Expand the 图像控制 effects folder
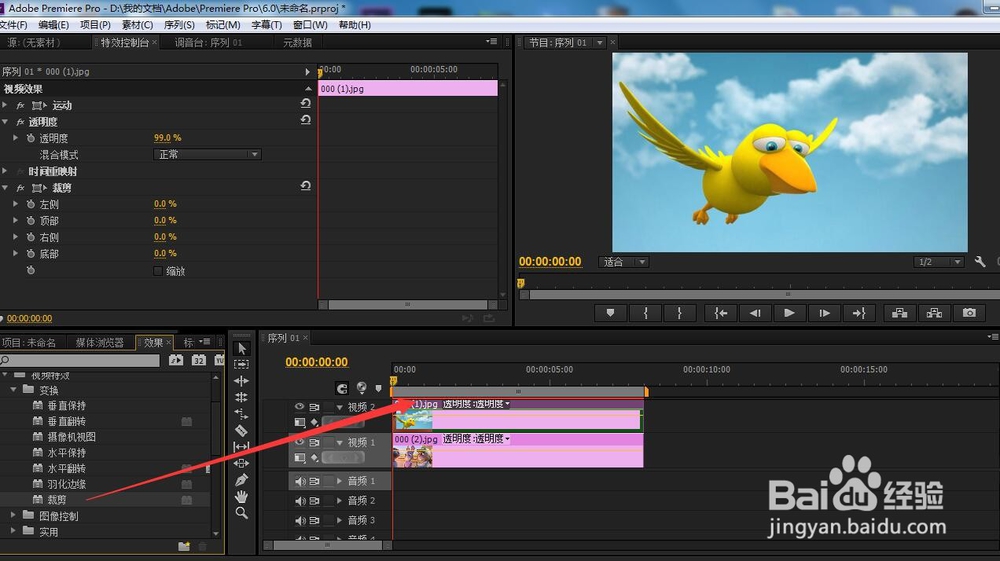 13,514
